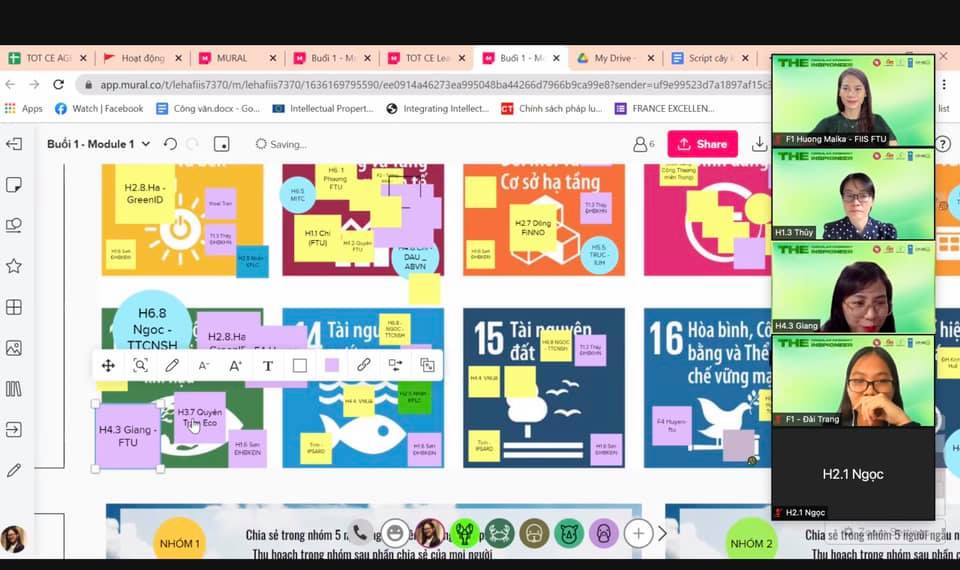Open the icons star tool in sidebar

13,266
